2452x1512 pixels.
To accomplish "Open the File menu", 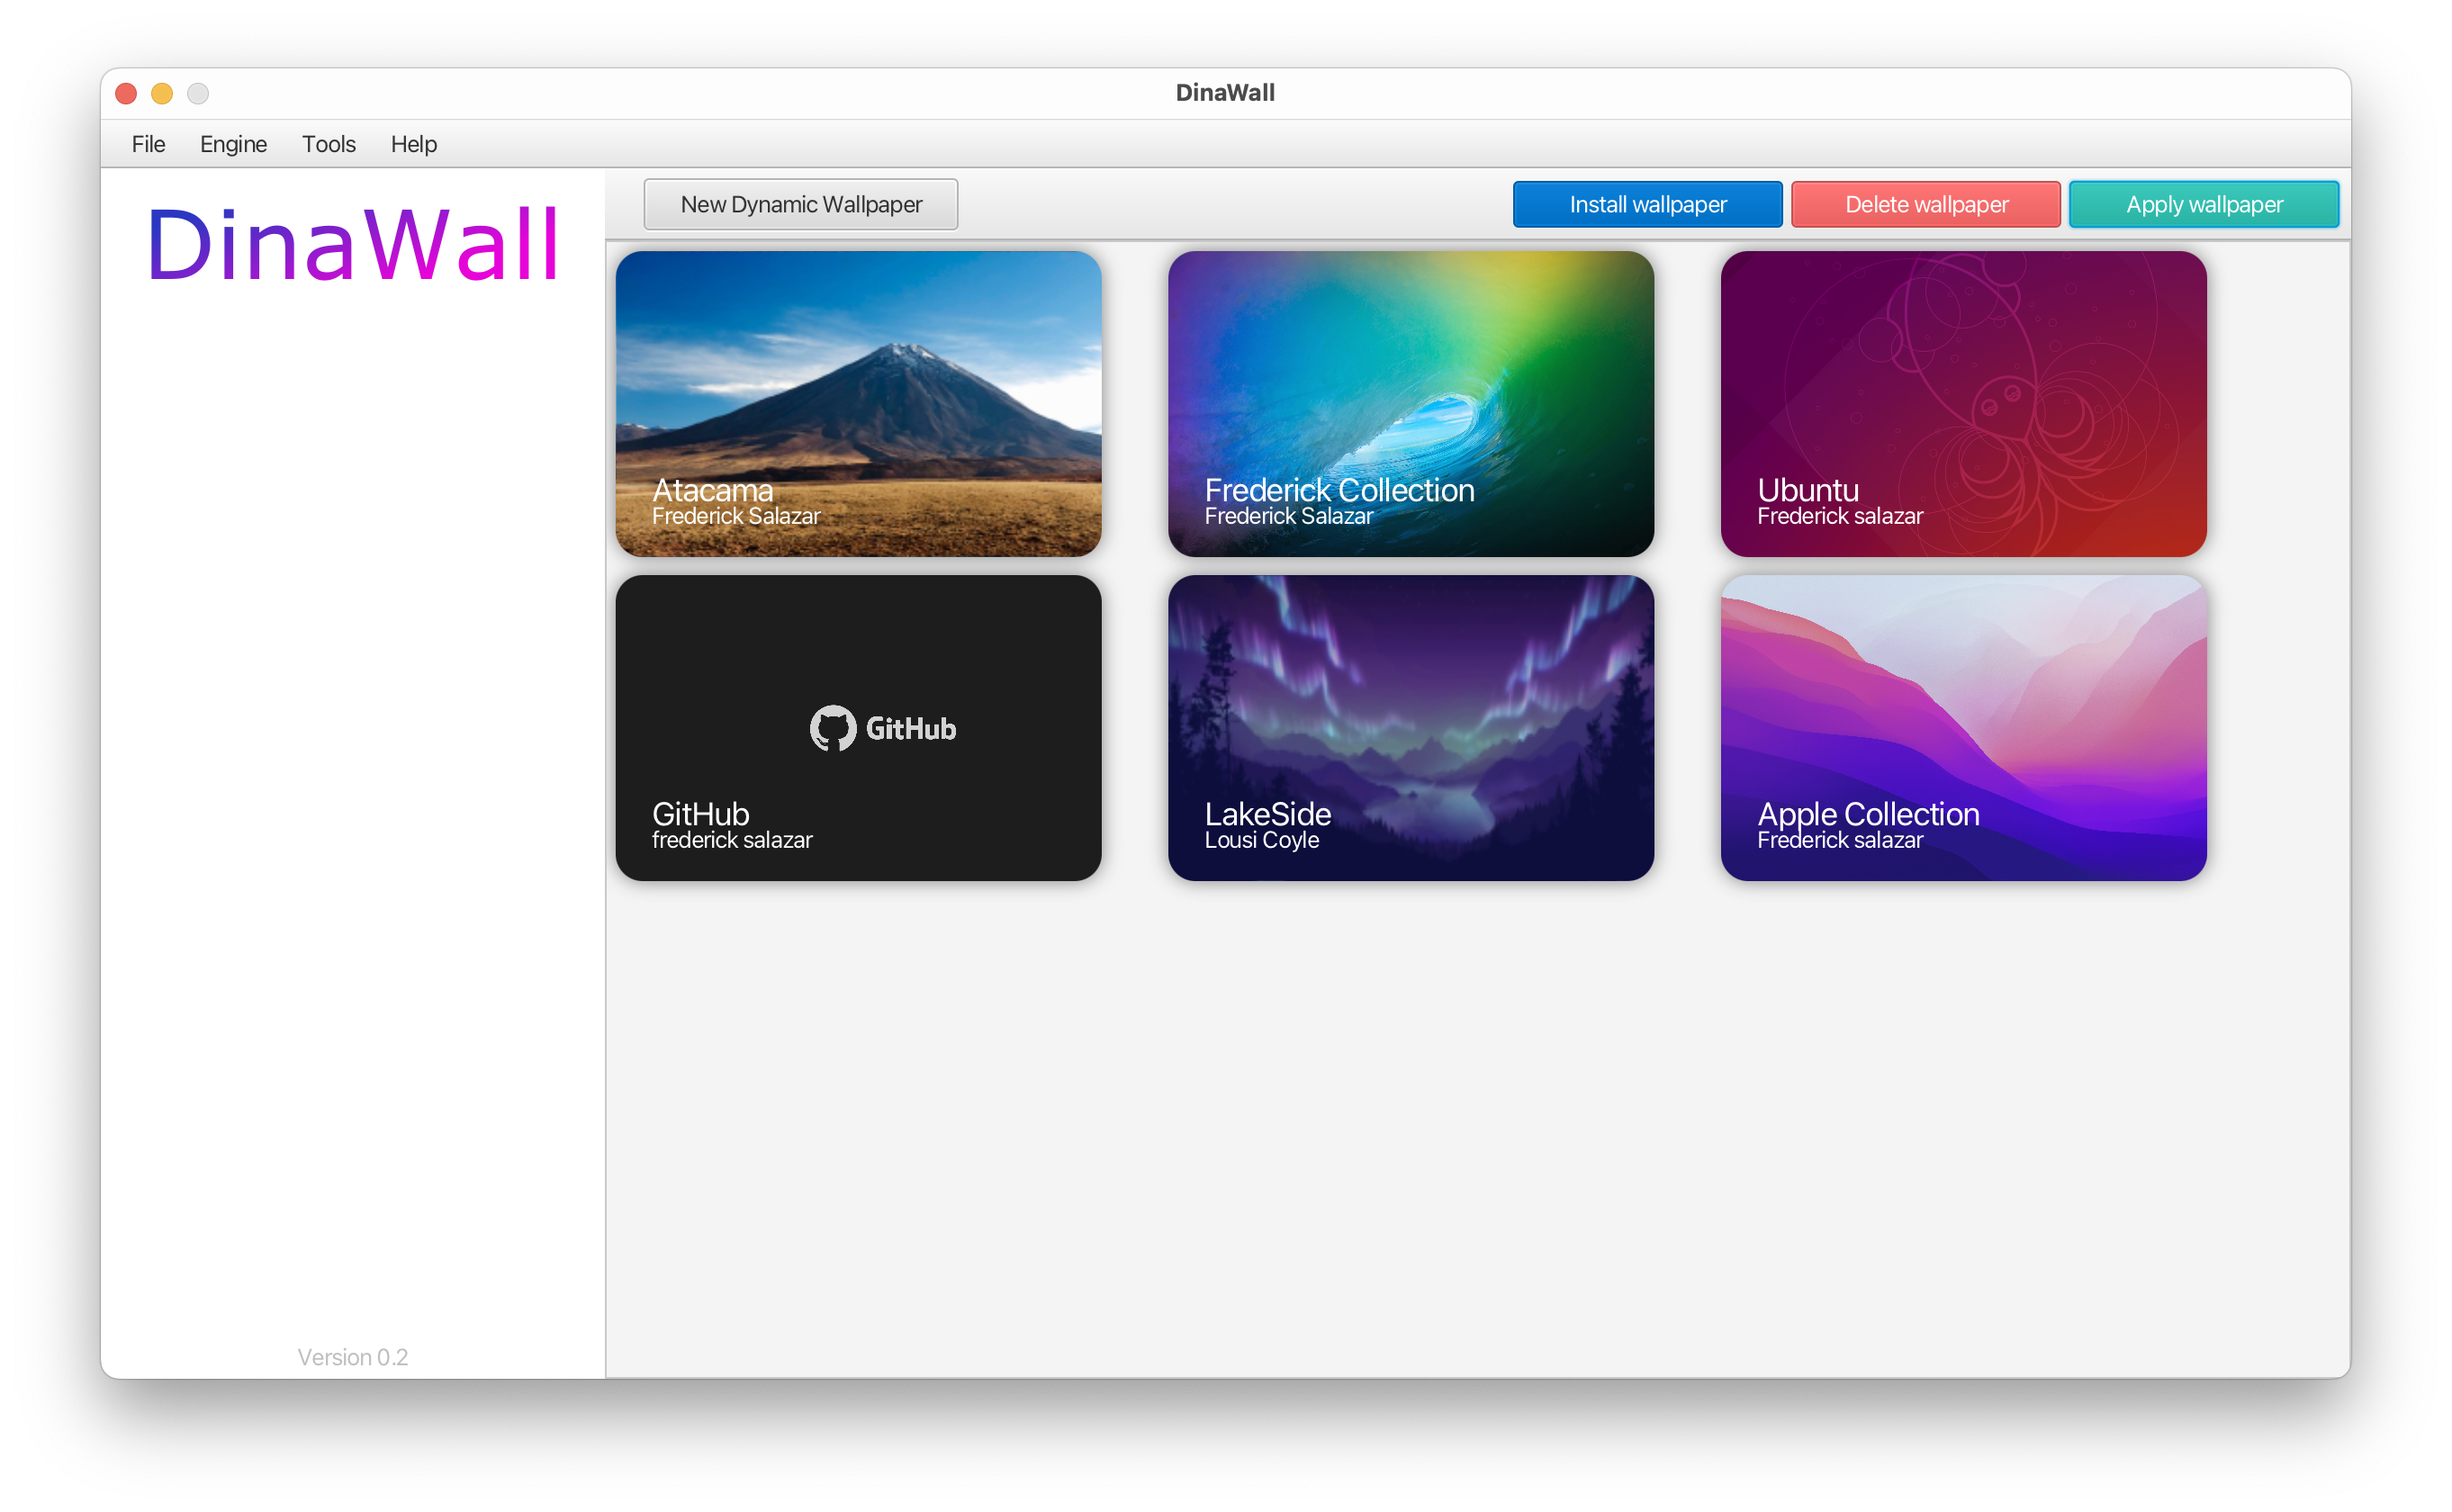I will pyautogui.click(x=148, y=144).
